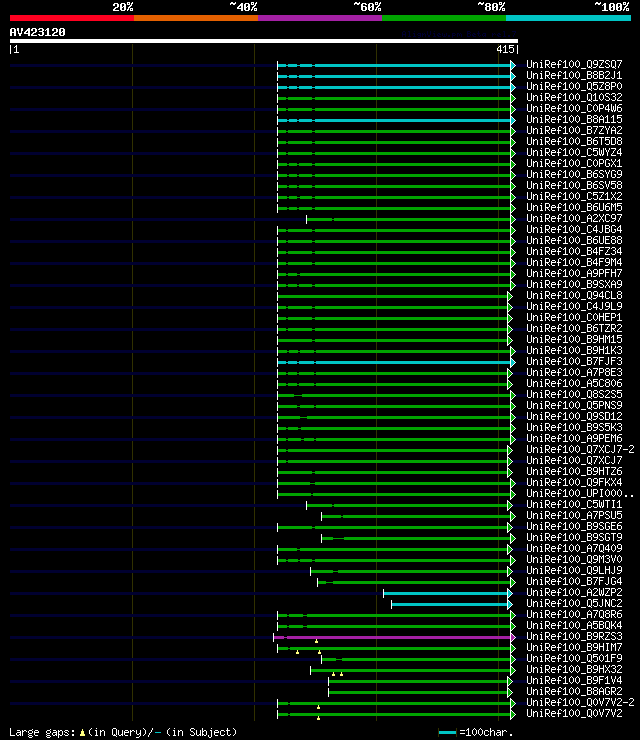Click the Large gaps legend text
This screenshot has width=640, height=740.
coord(123,732)
